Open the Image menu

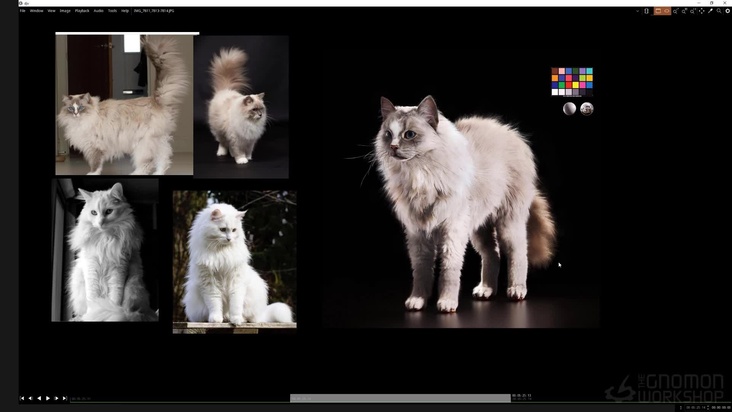[x=65, y=11]
